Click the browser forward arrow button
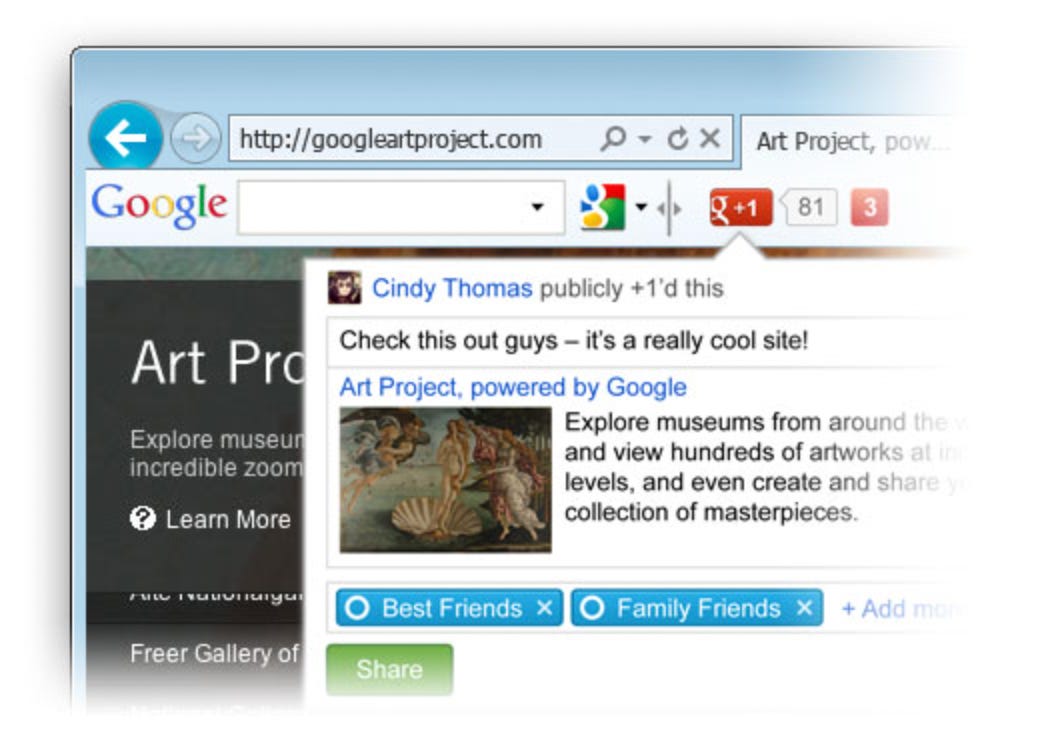The image size is (1046, 730). point(195,138)
